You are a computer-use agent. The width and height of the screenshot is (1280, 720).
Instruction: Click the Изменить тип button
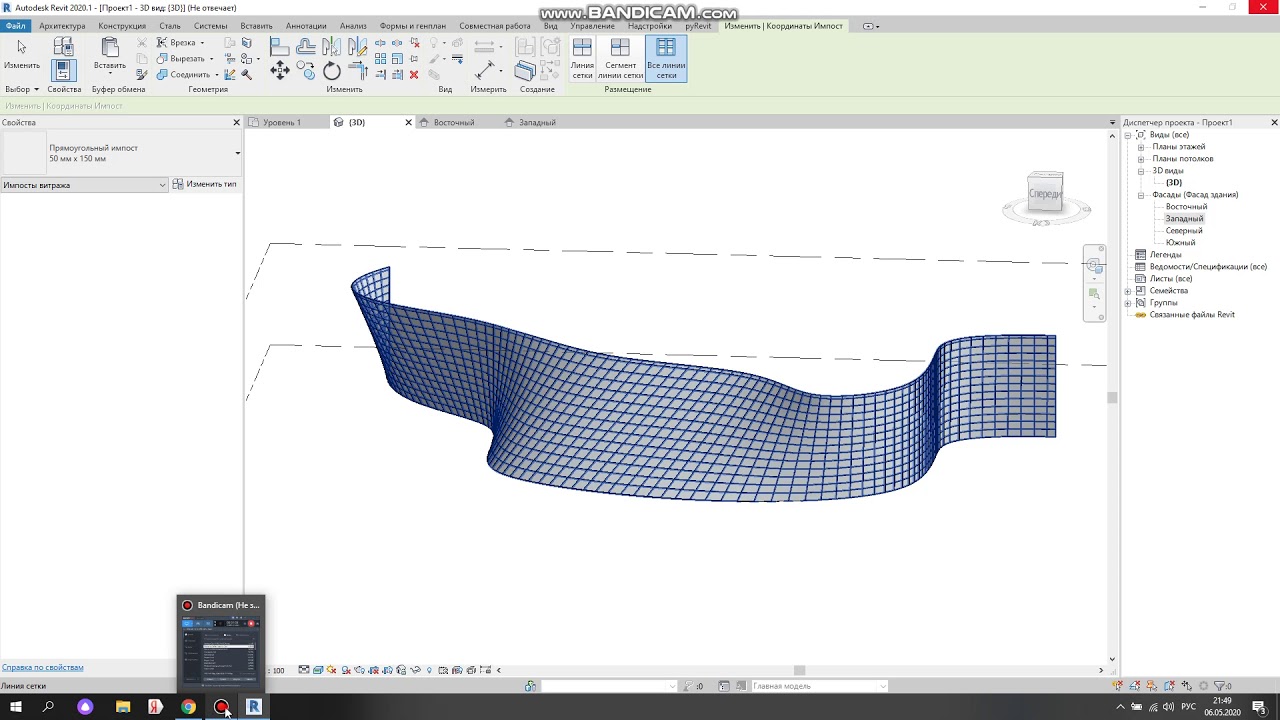[x=205, y=184]
